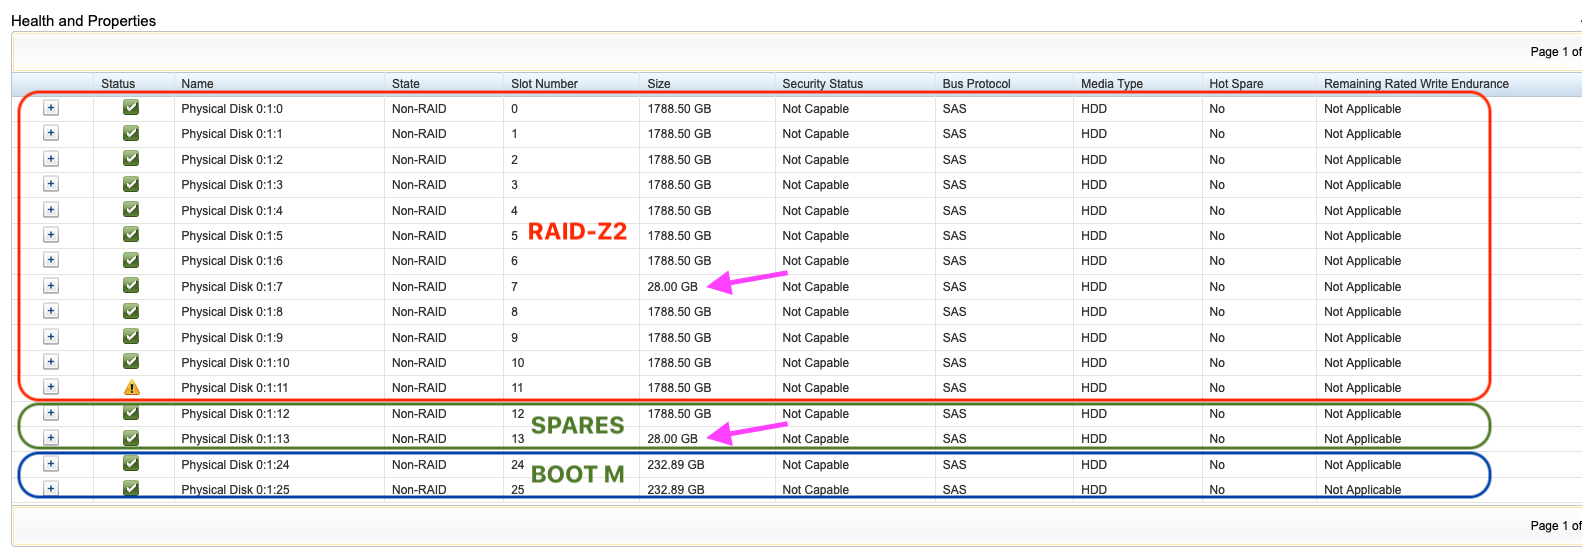Viewport: 1582px width, 548px height.
Task: Expand details for Physical Disk 0:1:0
Action: pos(51,108)
